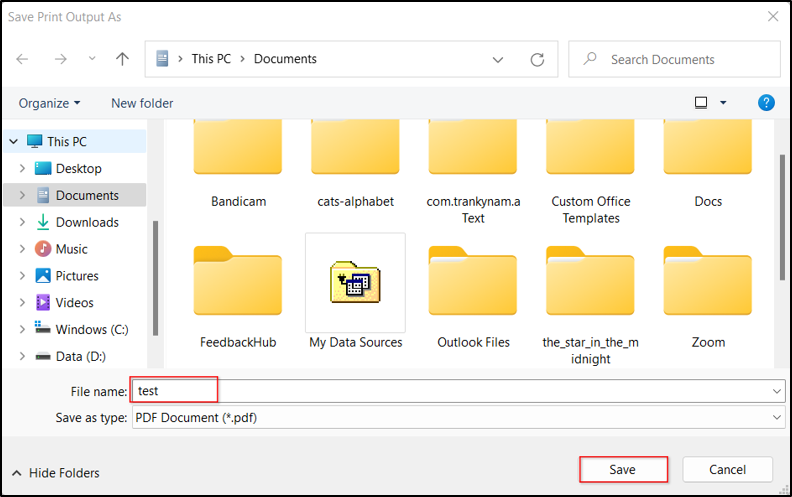The image size is (792, 497).
Task: Click the Save button
Action: [x=623, y=470]
